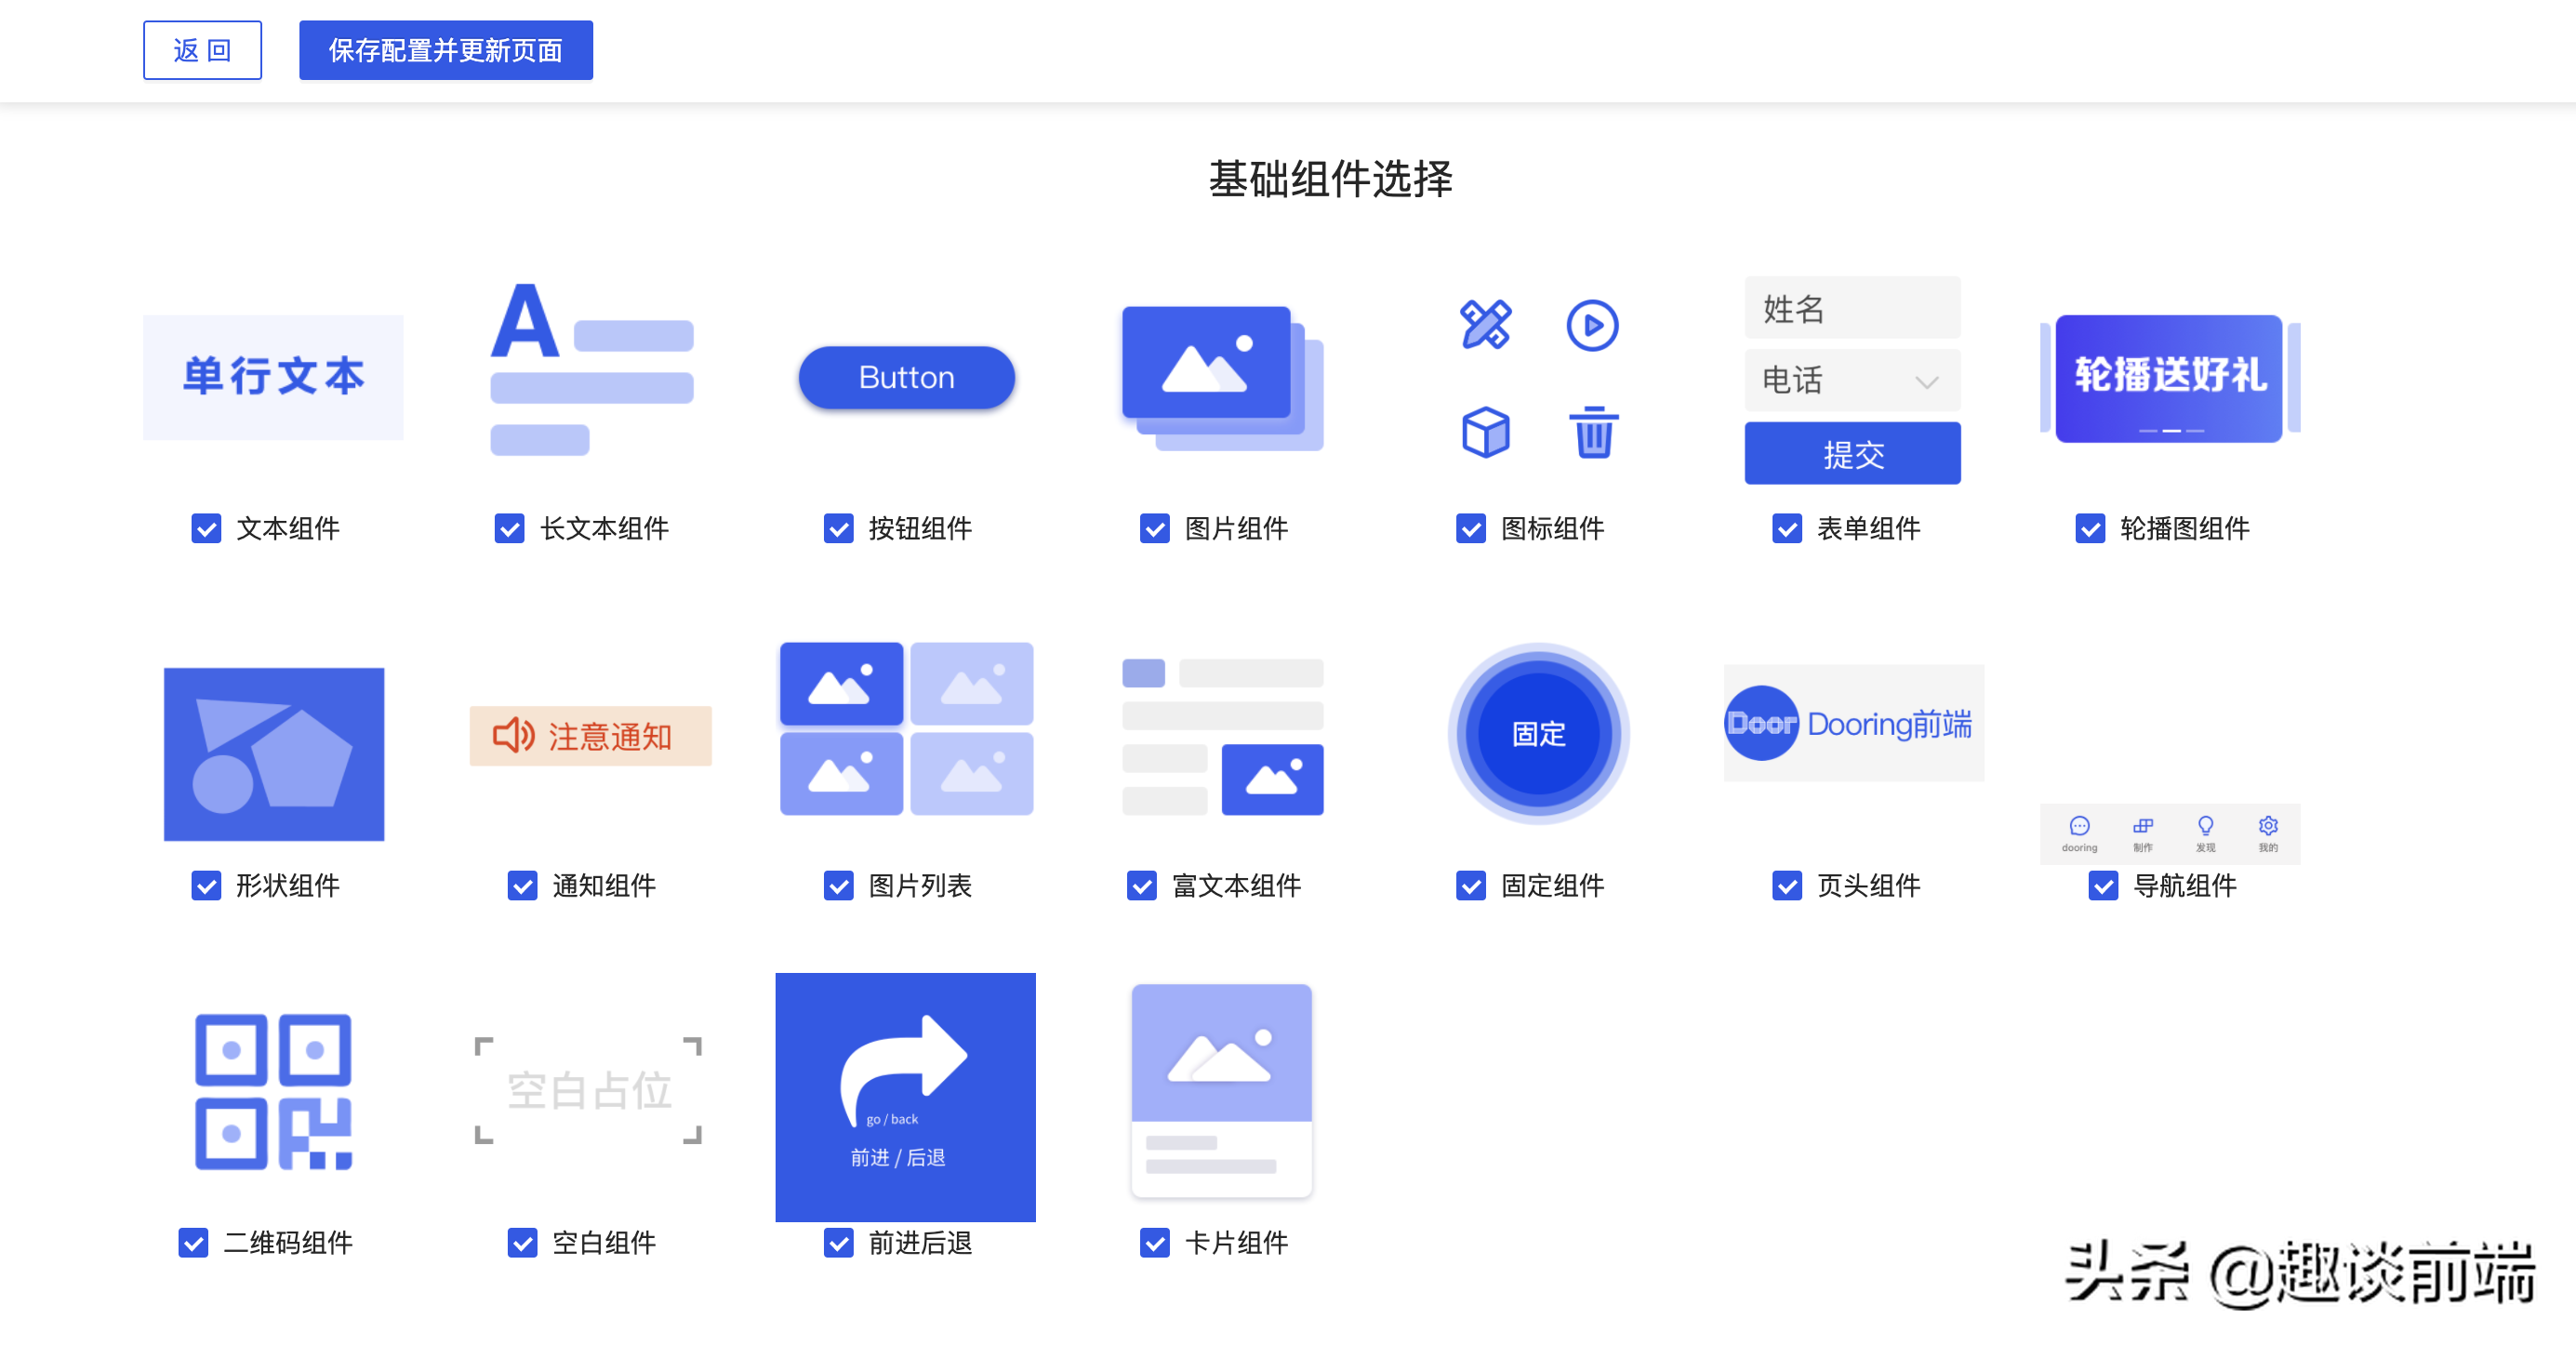
Task: Click the play circle icon in 图标组件
Action: pyautogui.click(x=1591, y=325)
